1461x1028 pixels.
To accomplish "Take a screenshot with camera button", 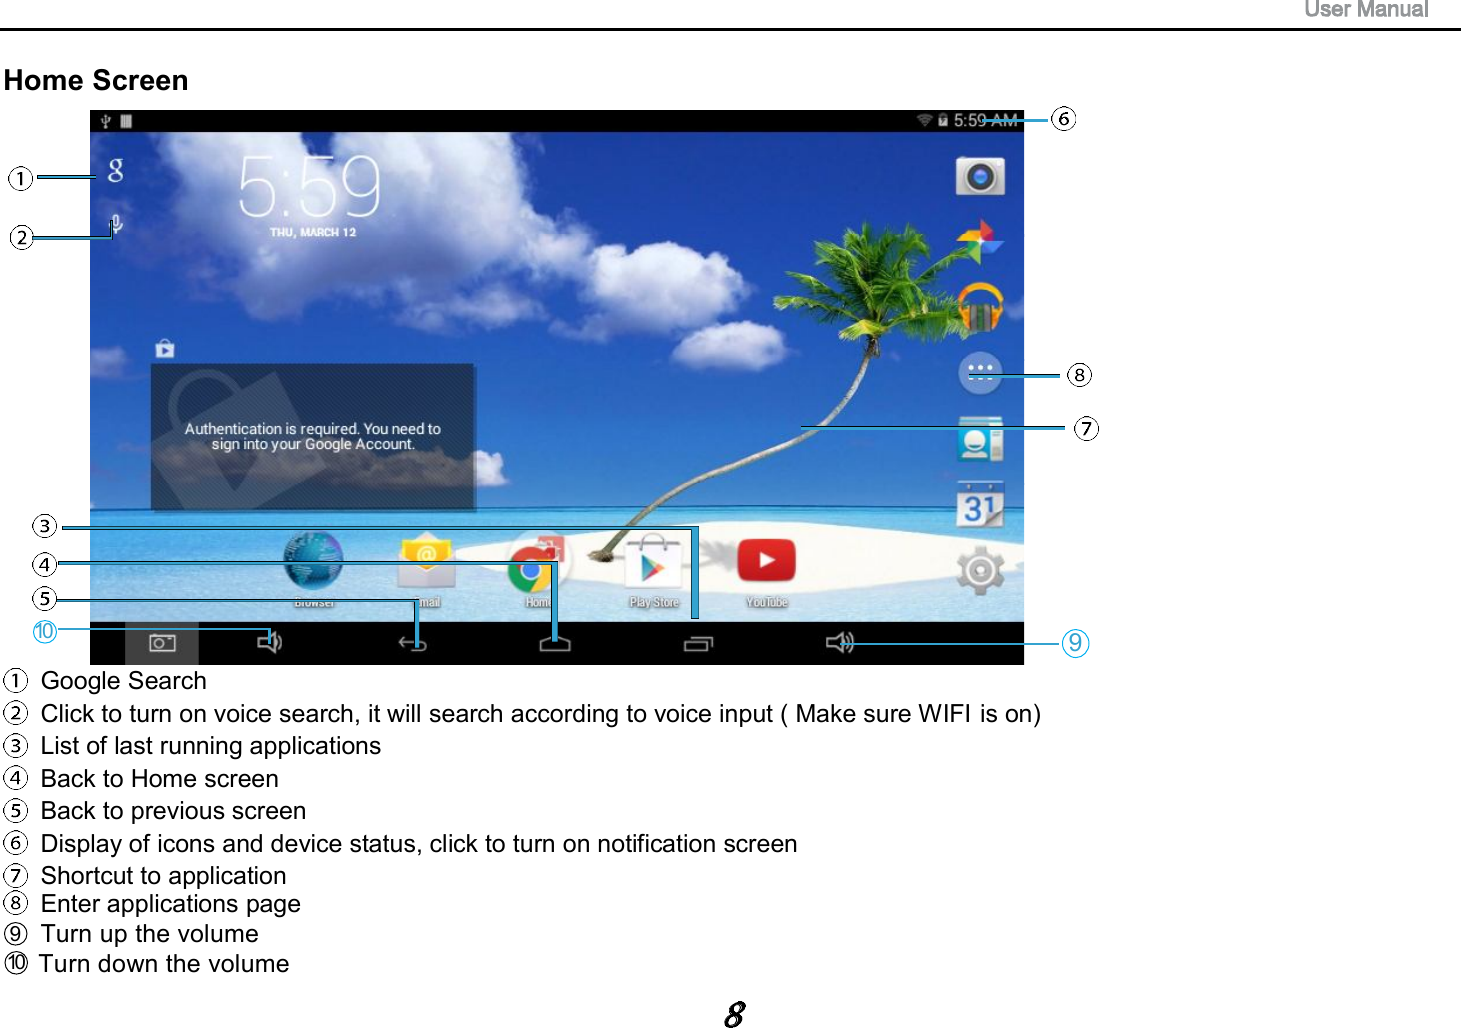I will 162,643.
